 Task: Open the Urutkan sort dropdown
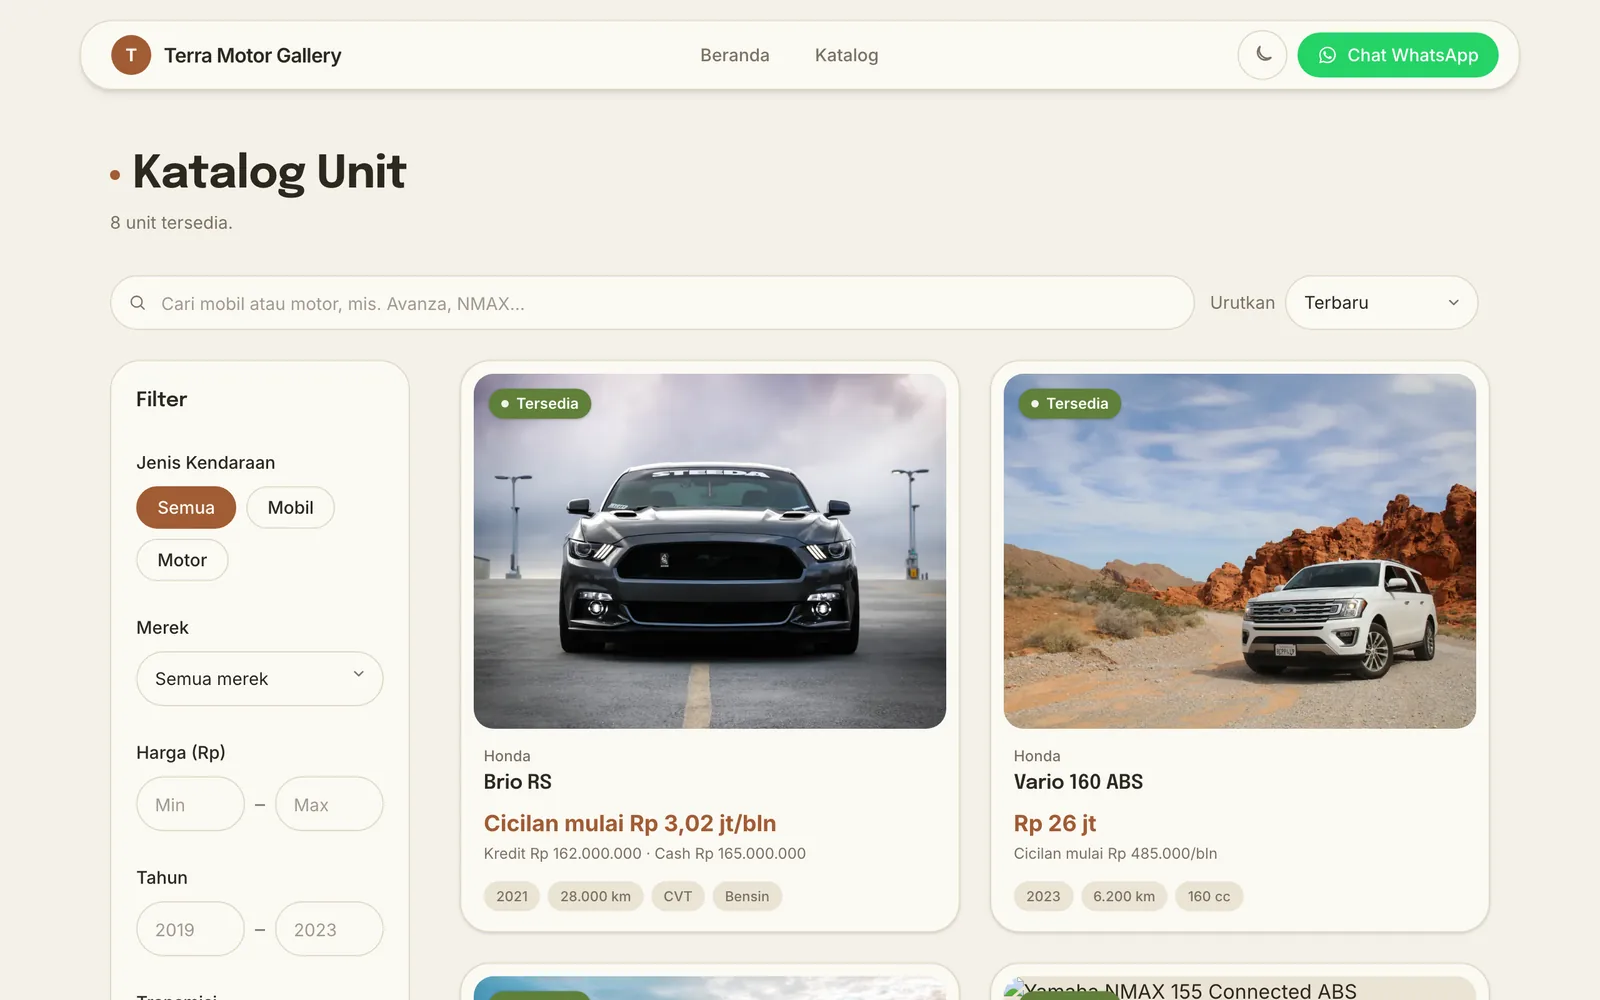click(x=1381, y=303)
